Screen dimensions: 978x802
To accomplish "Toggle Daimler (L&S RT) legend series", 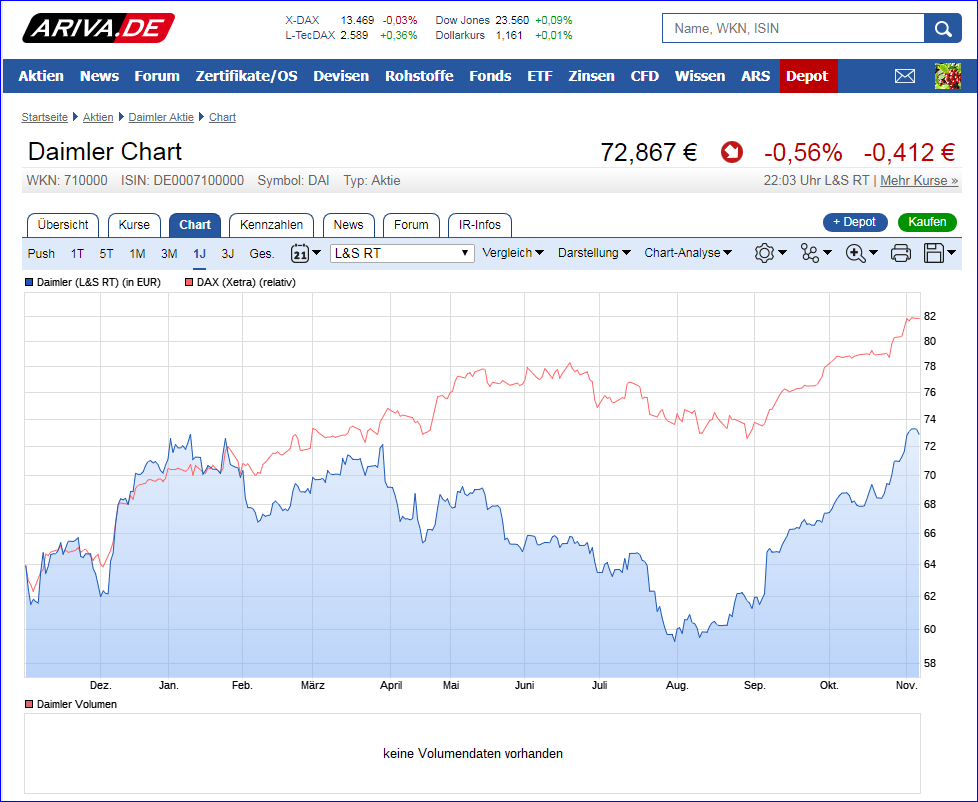I will (x=93, y=283).
